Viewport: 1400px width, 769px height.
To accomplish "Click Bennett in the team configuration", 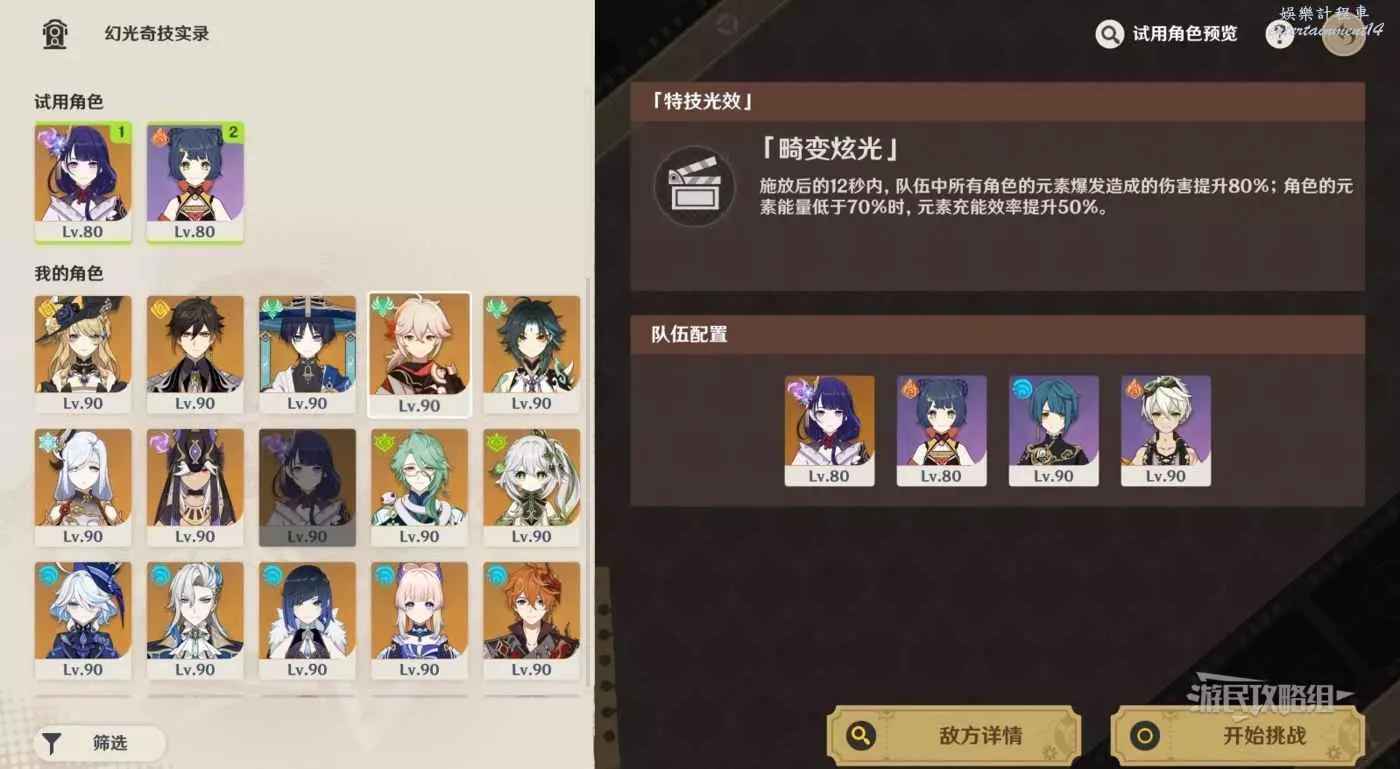I will click(1166, 431).
